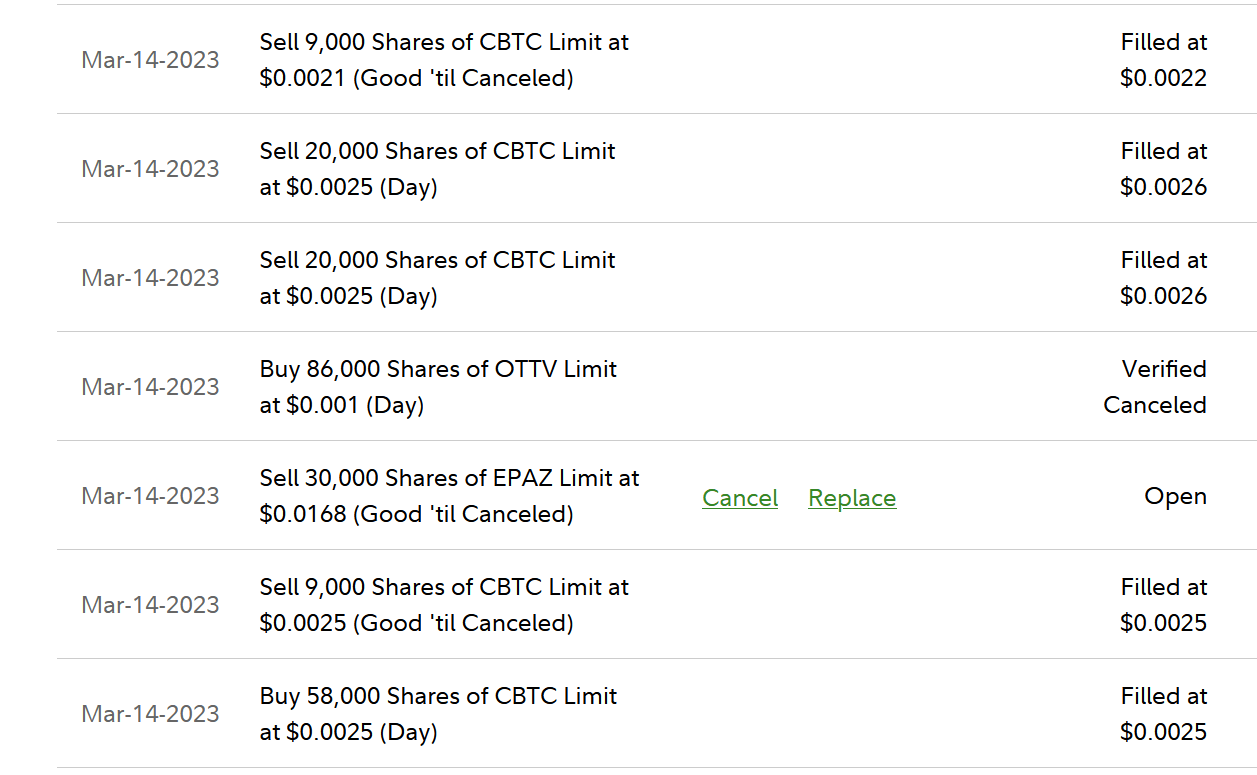This screenshot has width=1257, height=775.
Task: Click the Open status of EPAZ order
Action: pos(1175,496)
